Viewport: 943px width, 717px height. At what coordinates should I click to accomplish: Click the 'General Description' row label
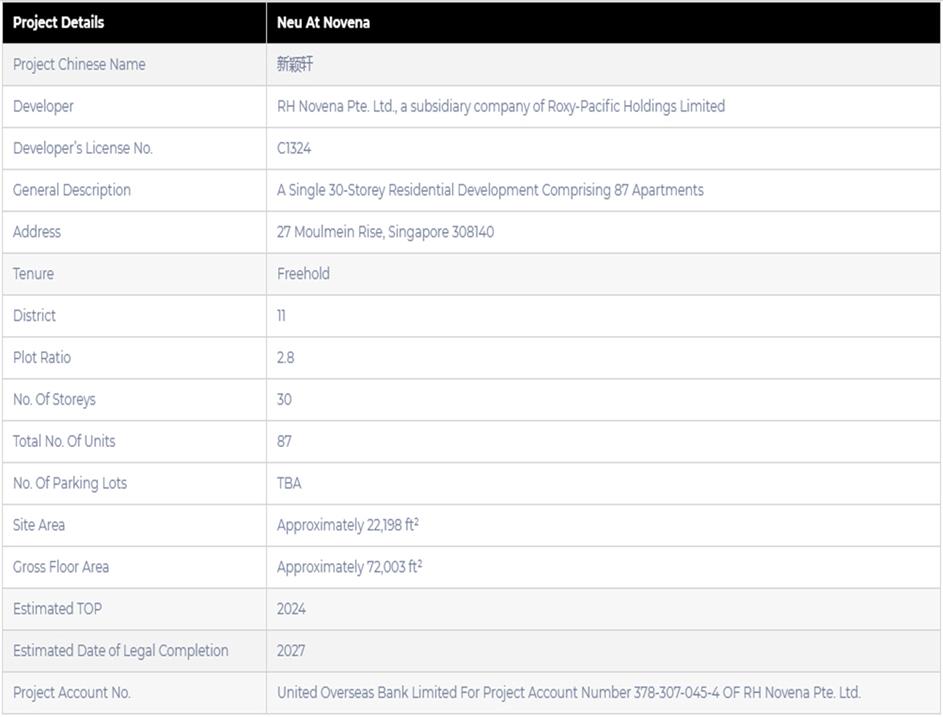(72, 190)
